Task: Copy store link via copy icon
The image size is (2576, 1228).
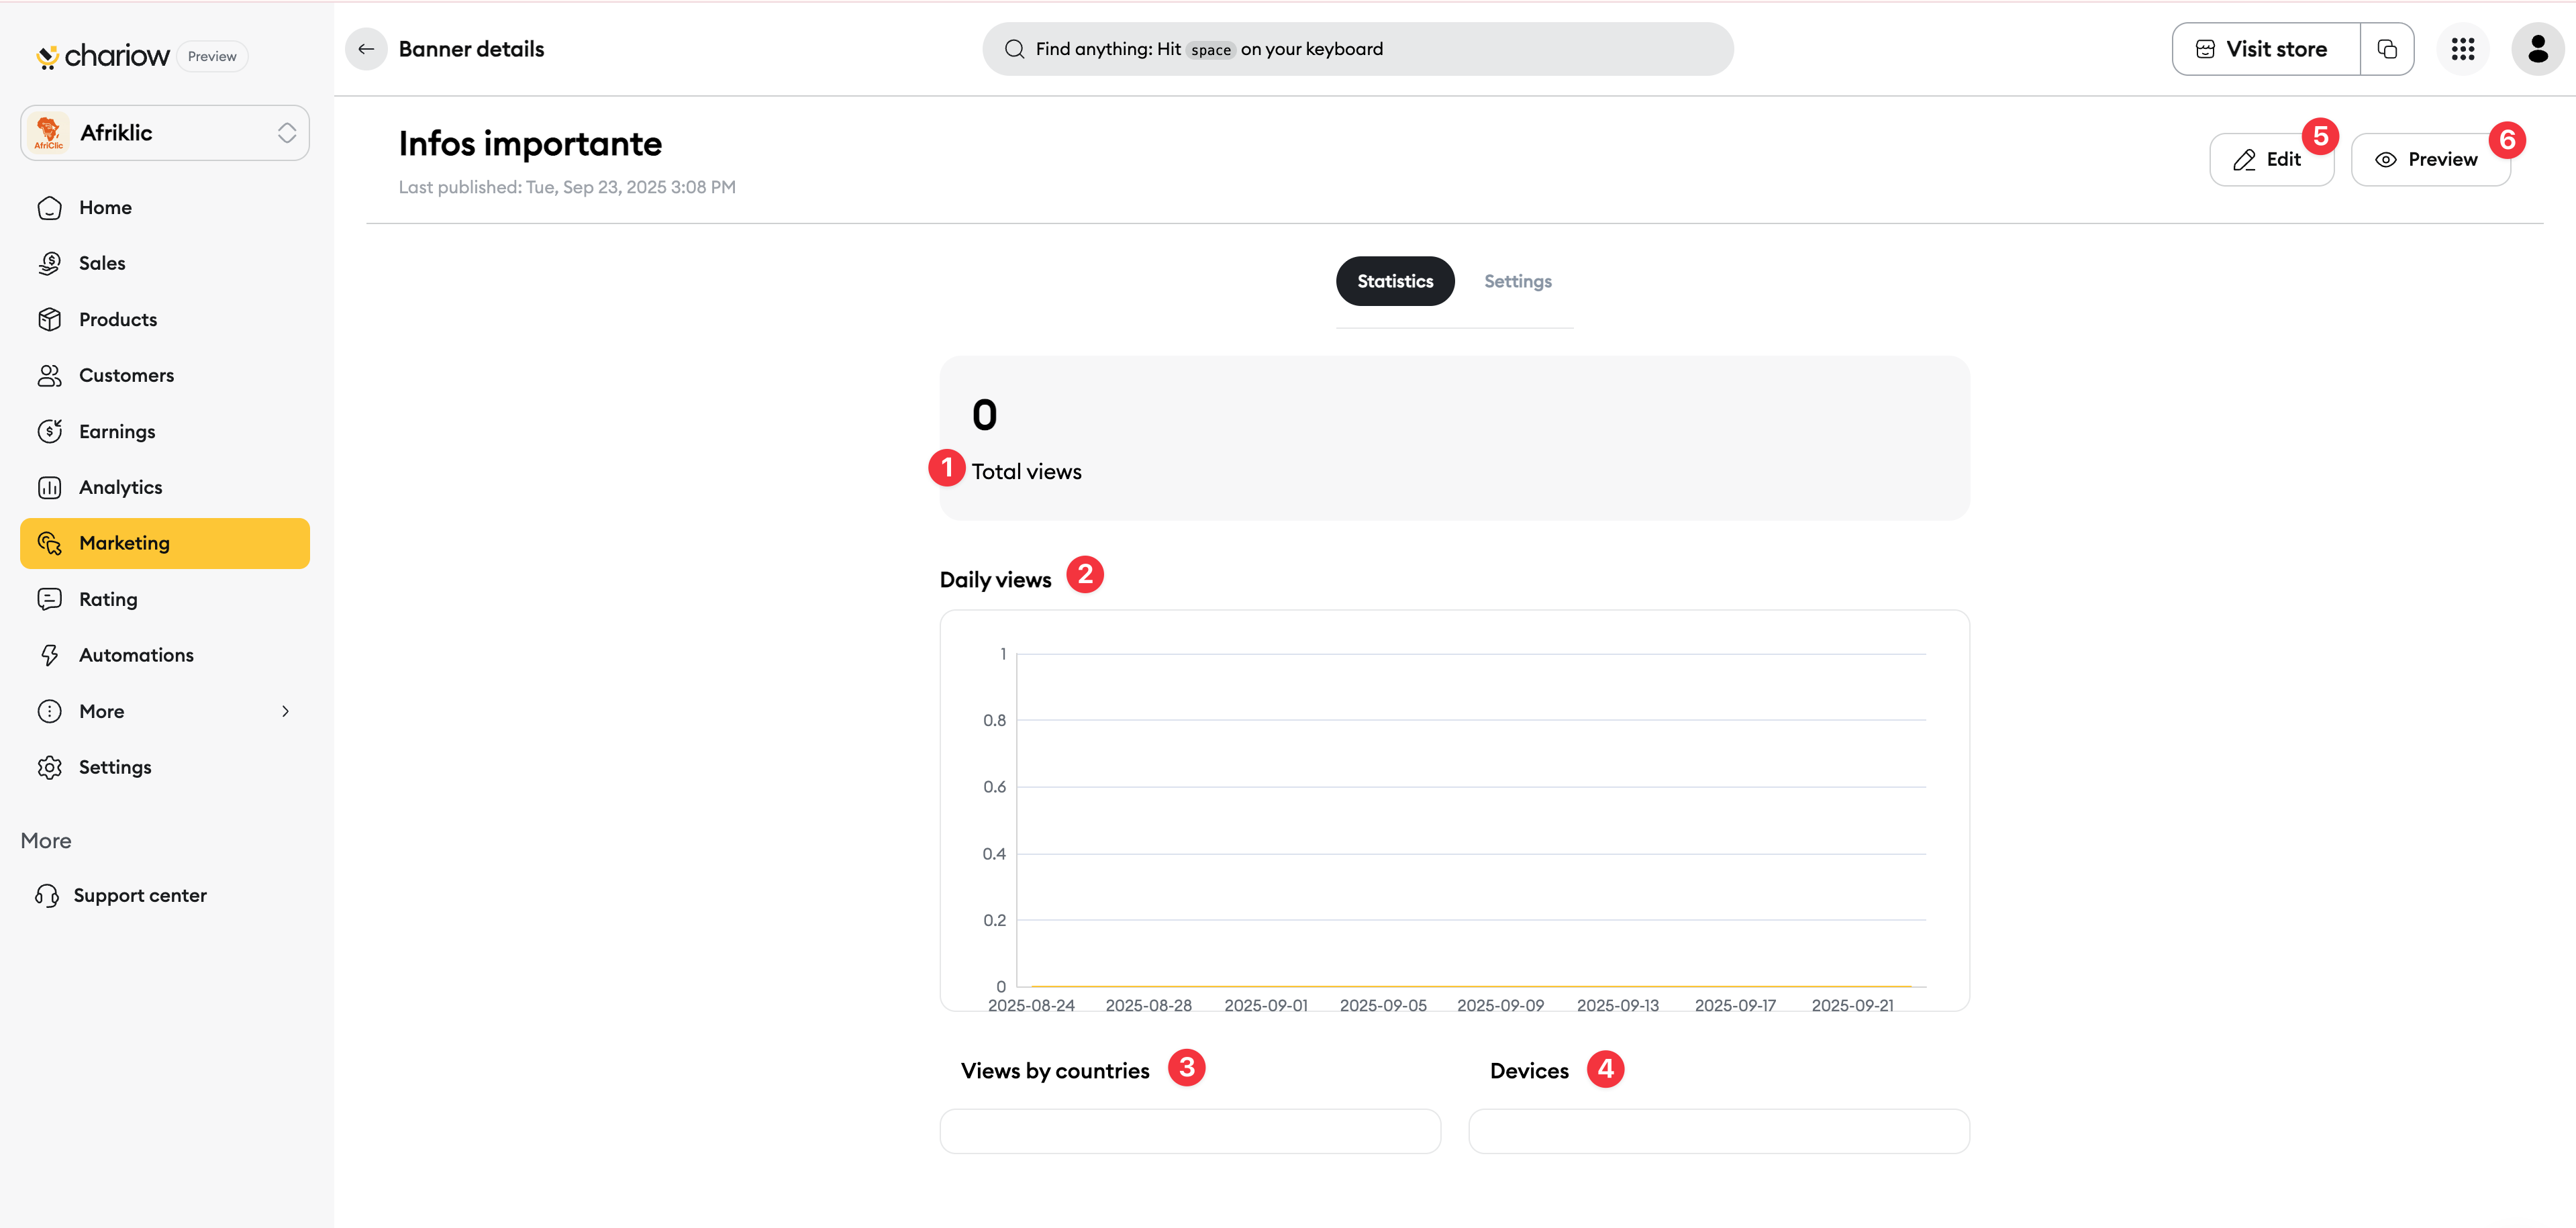Action: [x=2387, y=49]
